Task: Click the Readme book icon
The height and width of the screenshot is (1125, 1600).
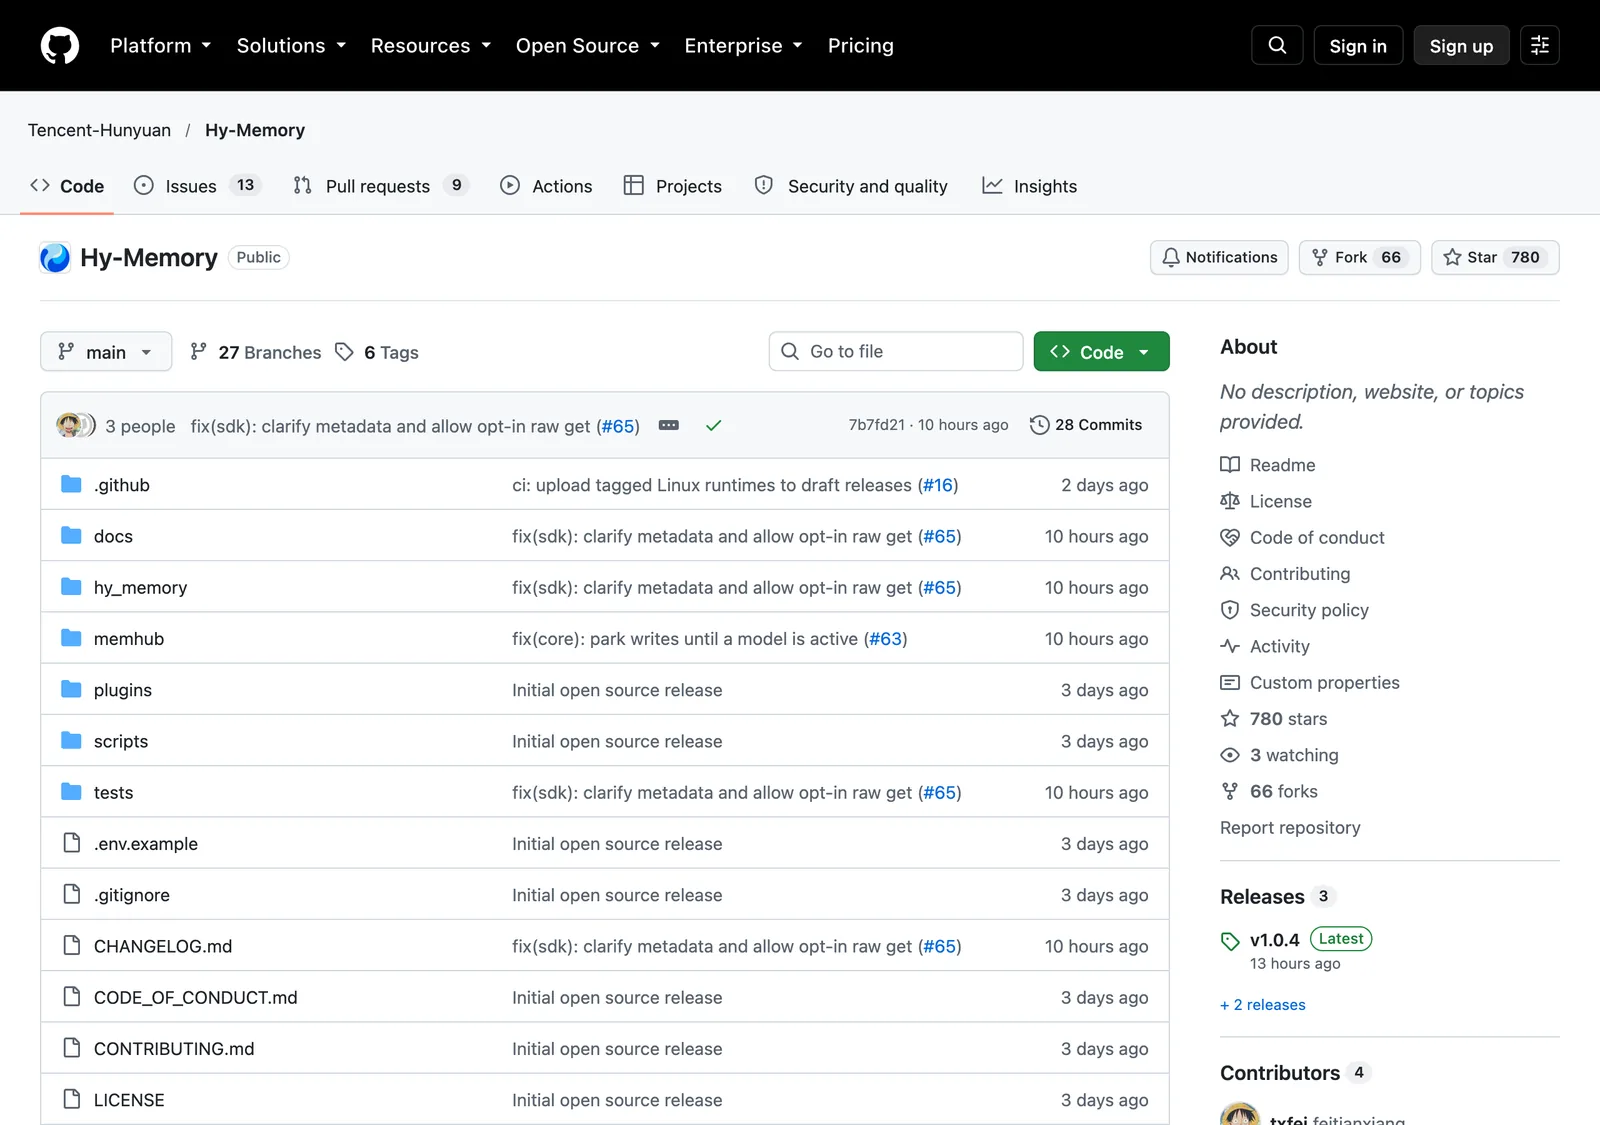Action: [1230, 465]
